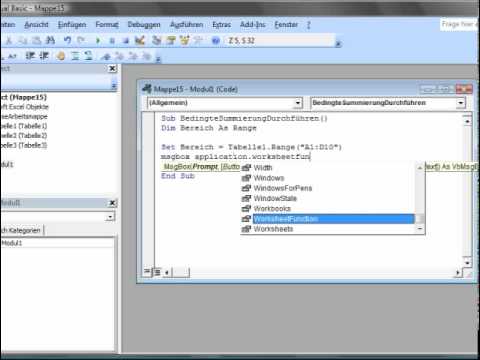
Task: Click the Break (pause) toolbar icon
Action: [x=112, y=41]
